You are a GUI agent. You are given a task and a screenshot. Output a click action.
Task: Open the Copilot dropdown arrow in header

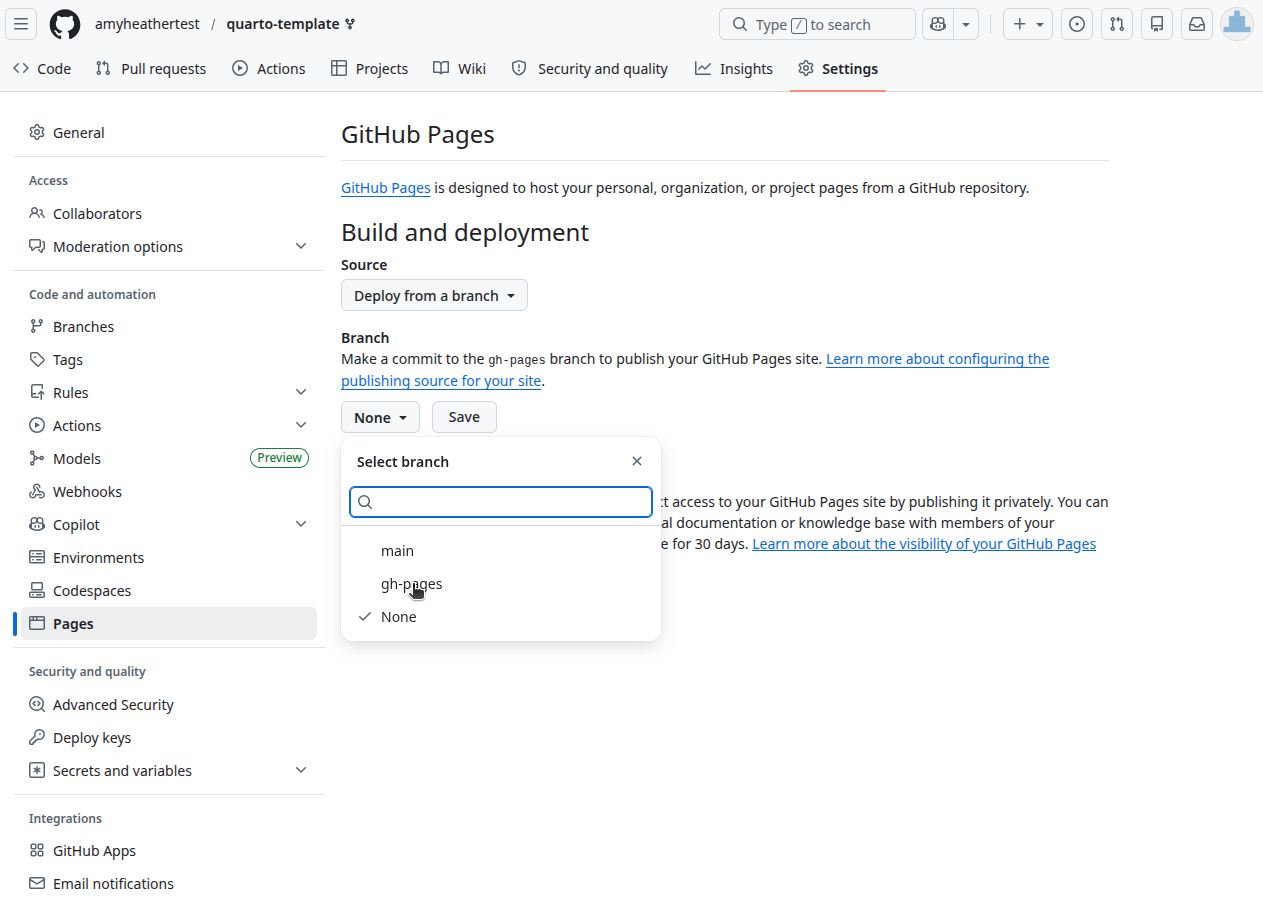click(x=966, y=24)
